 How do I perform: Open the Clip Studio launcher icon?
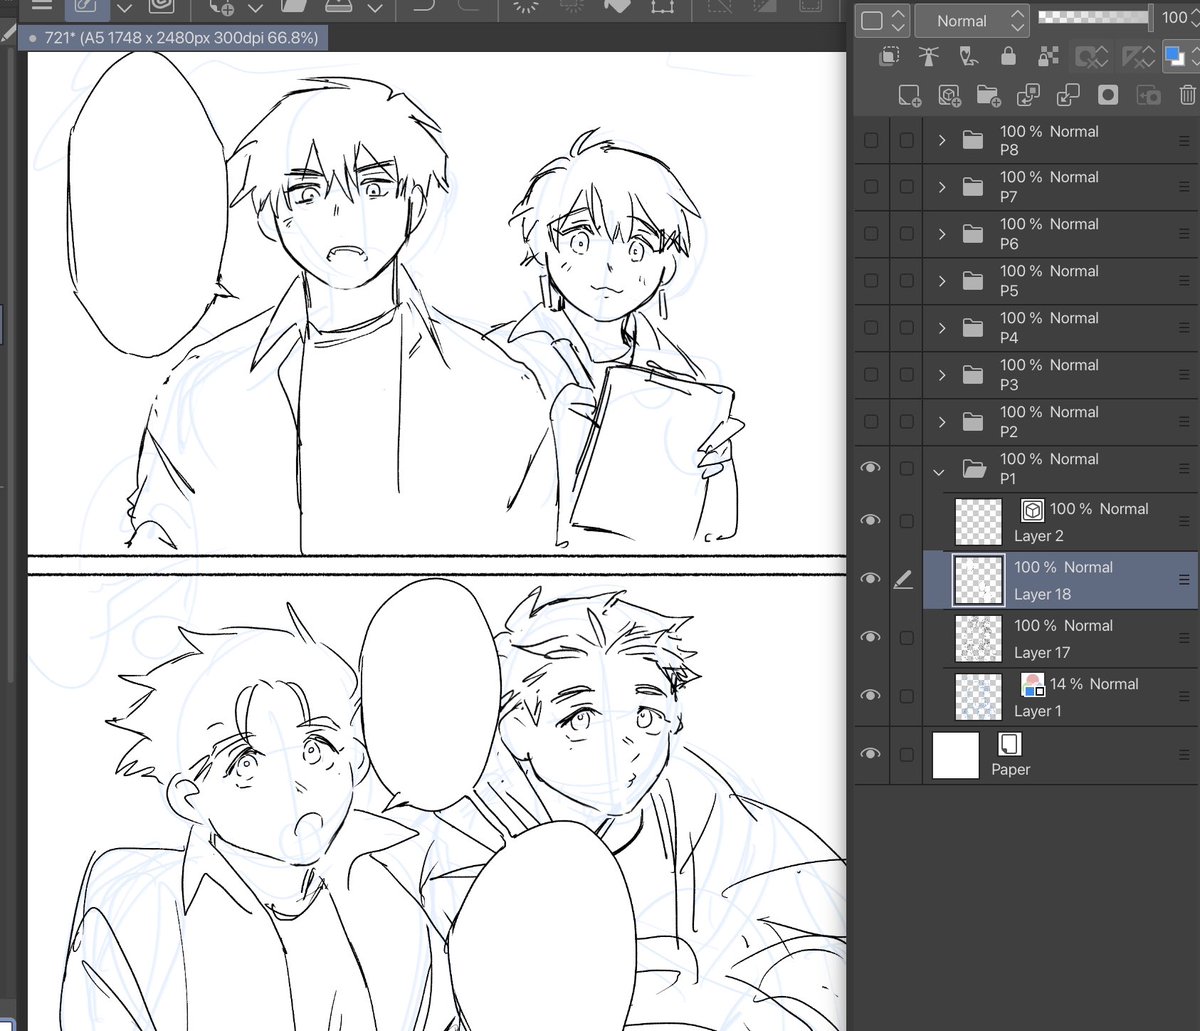160,6
